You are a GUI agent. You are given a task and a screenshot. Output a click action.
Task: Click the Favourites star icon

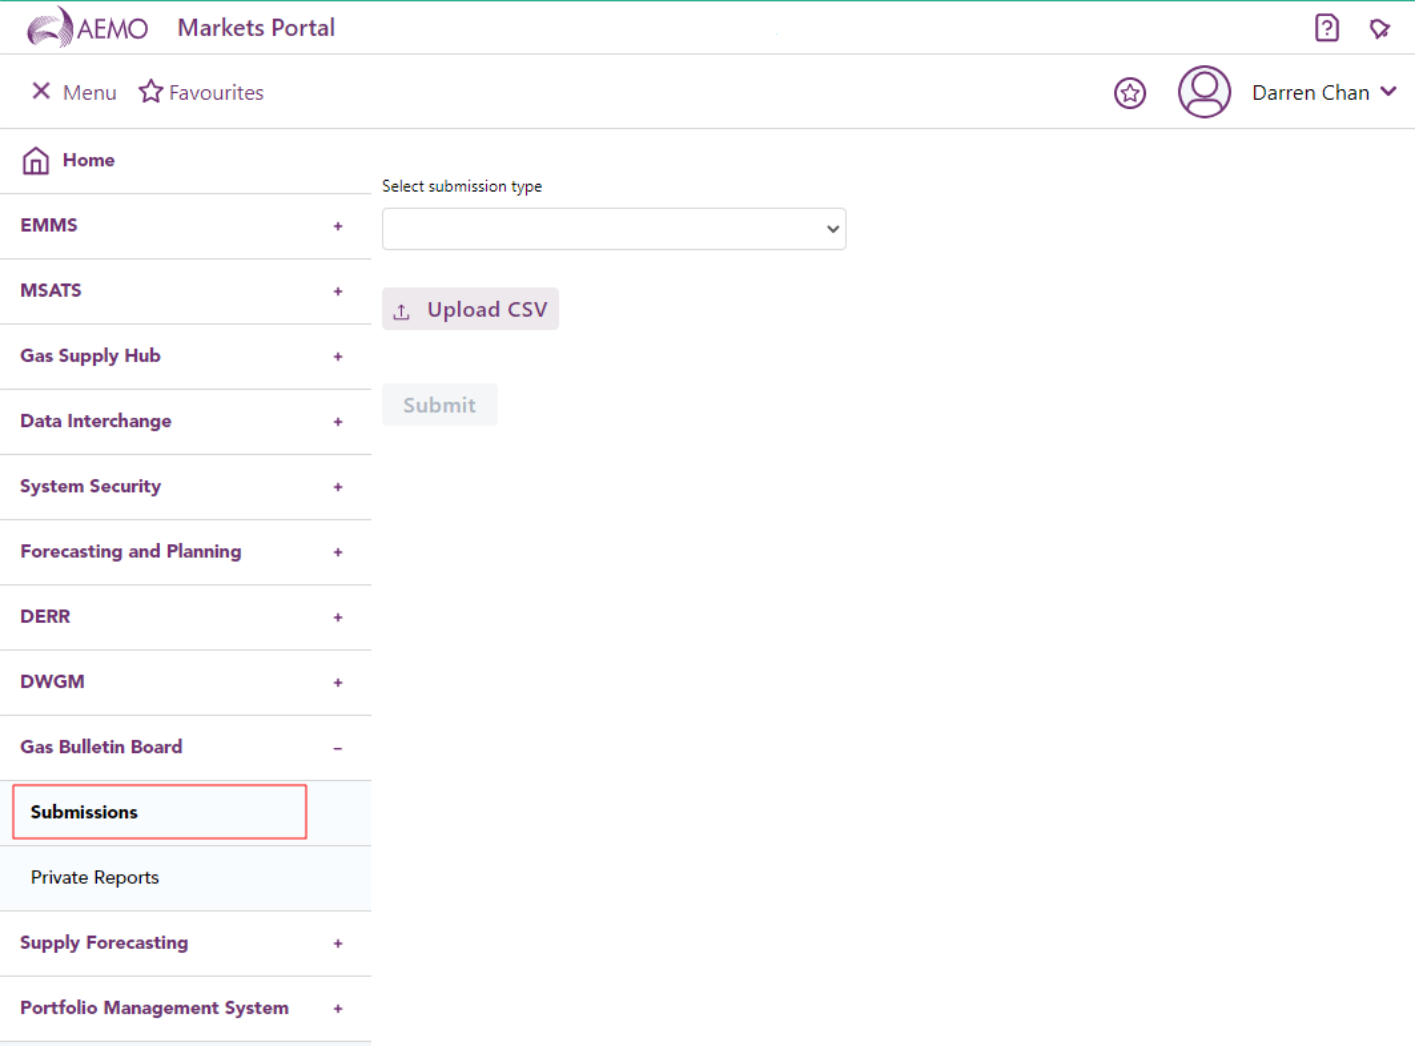click(x=150, y=91)
